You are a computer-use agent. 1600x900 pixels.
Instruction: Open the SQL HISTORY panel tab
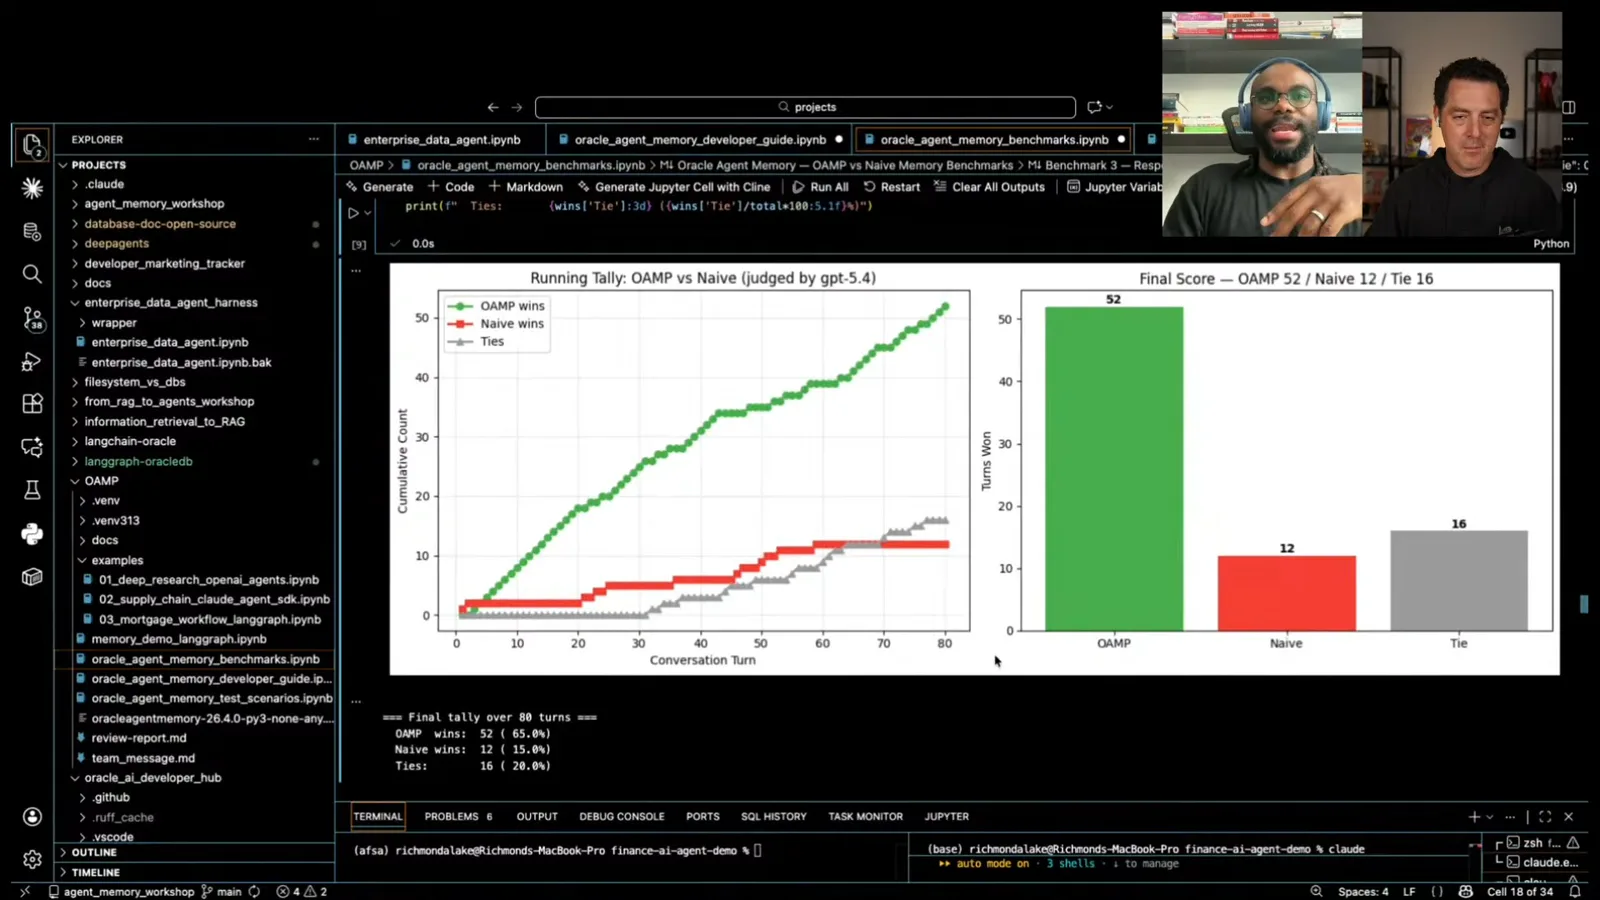click(773, 817)
